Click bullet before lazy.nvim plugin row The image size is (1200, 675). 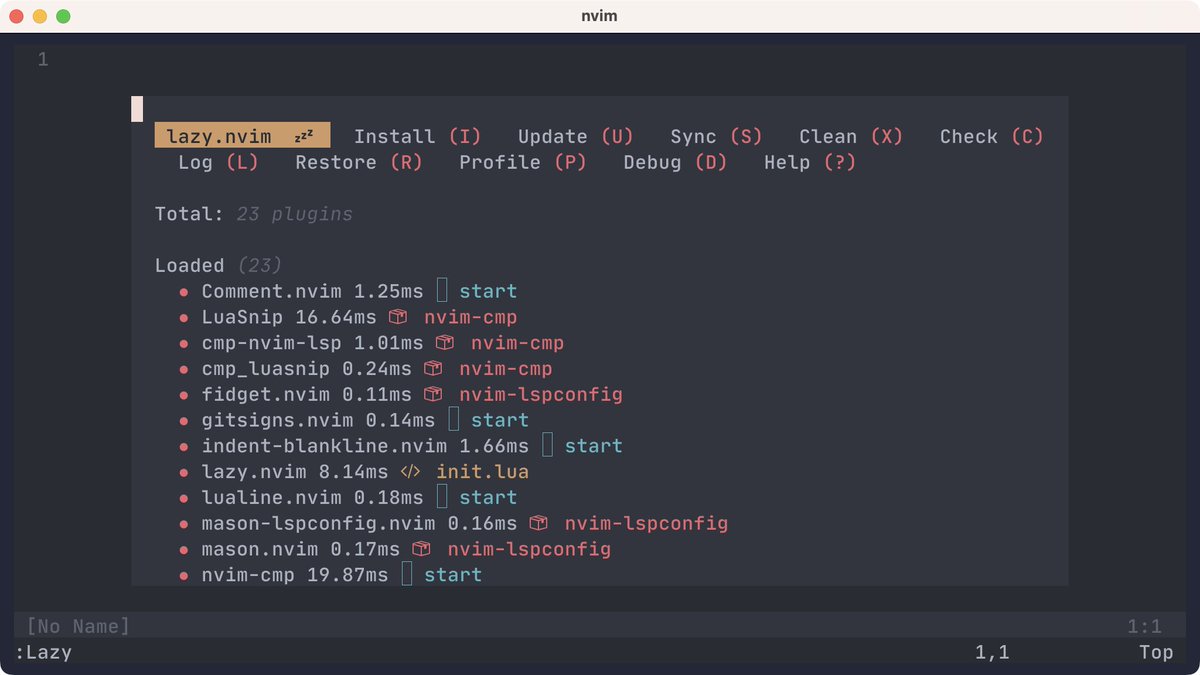point(184,472)
